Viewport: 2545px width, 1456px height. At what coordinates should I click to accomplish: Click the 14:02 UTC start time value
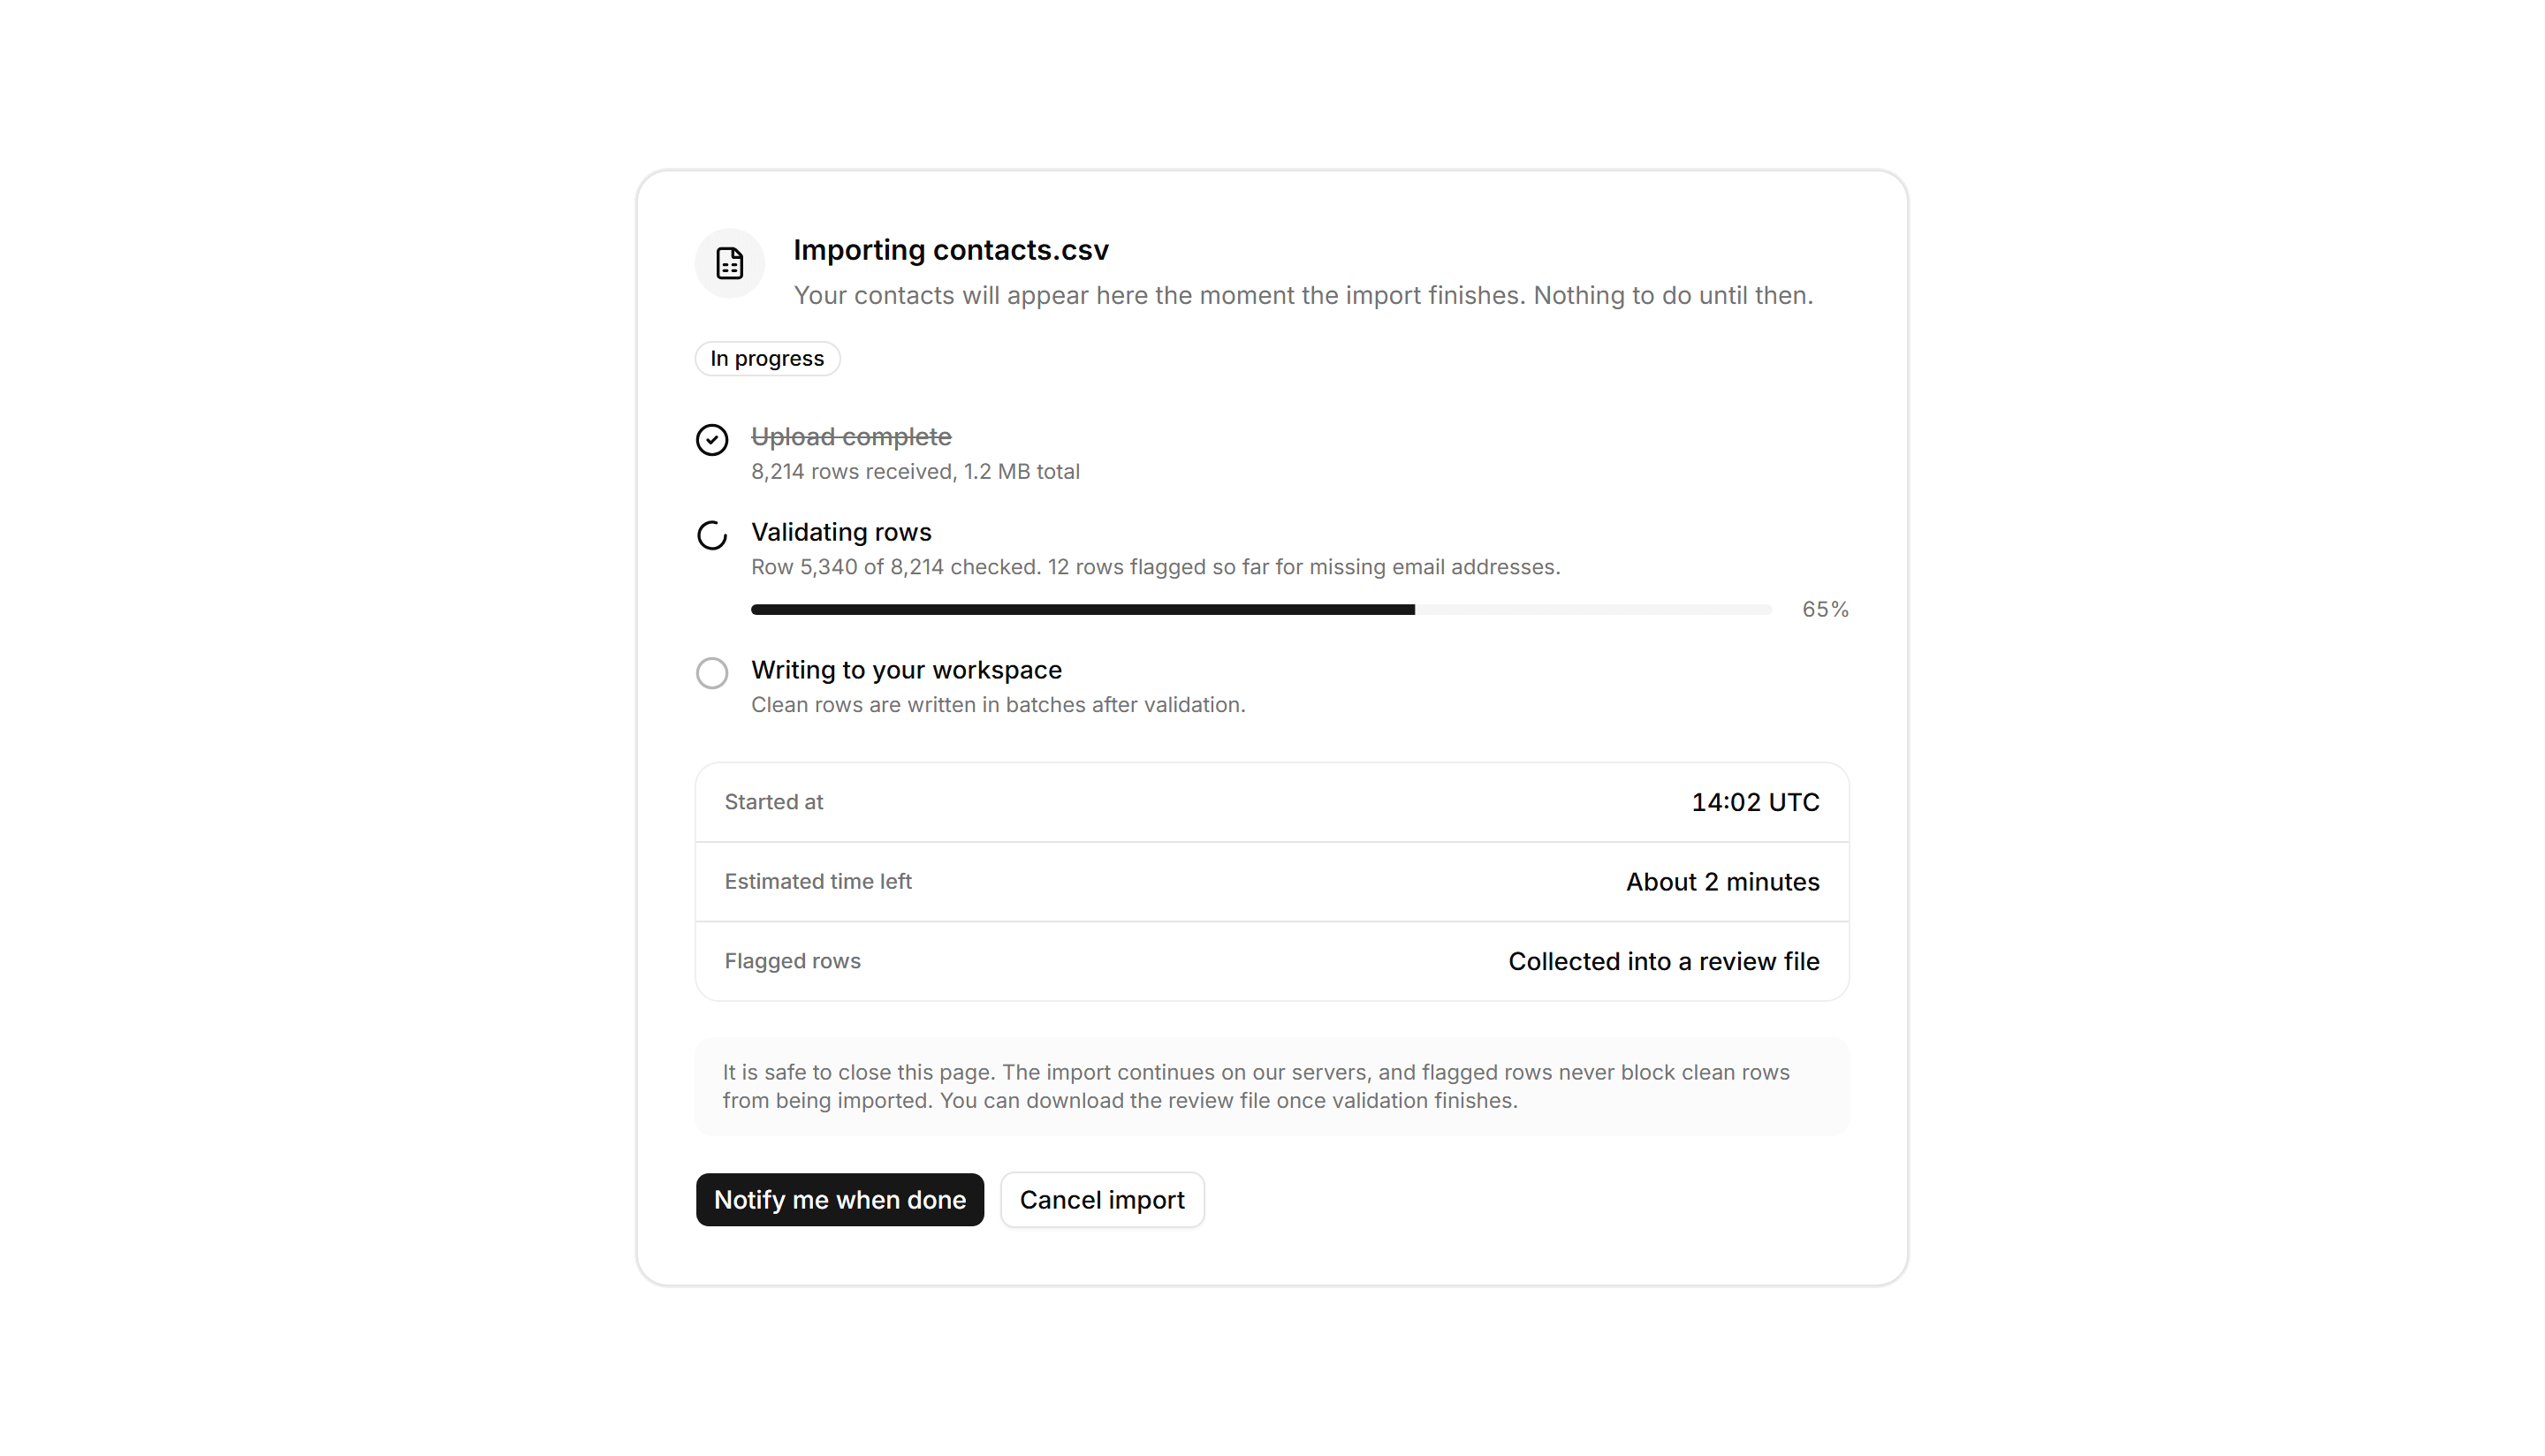[1755, 802]
